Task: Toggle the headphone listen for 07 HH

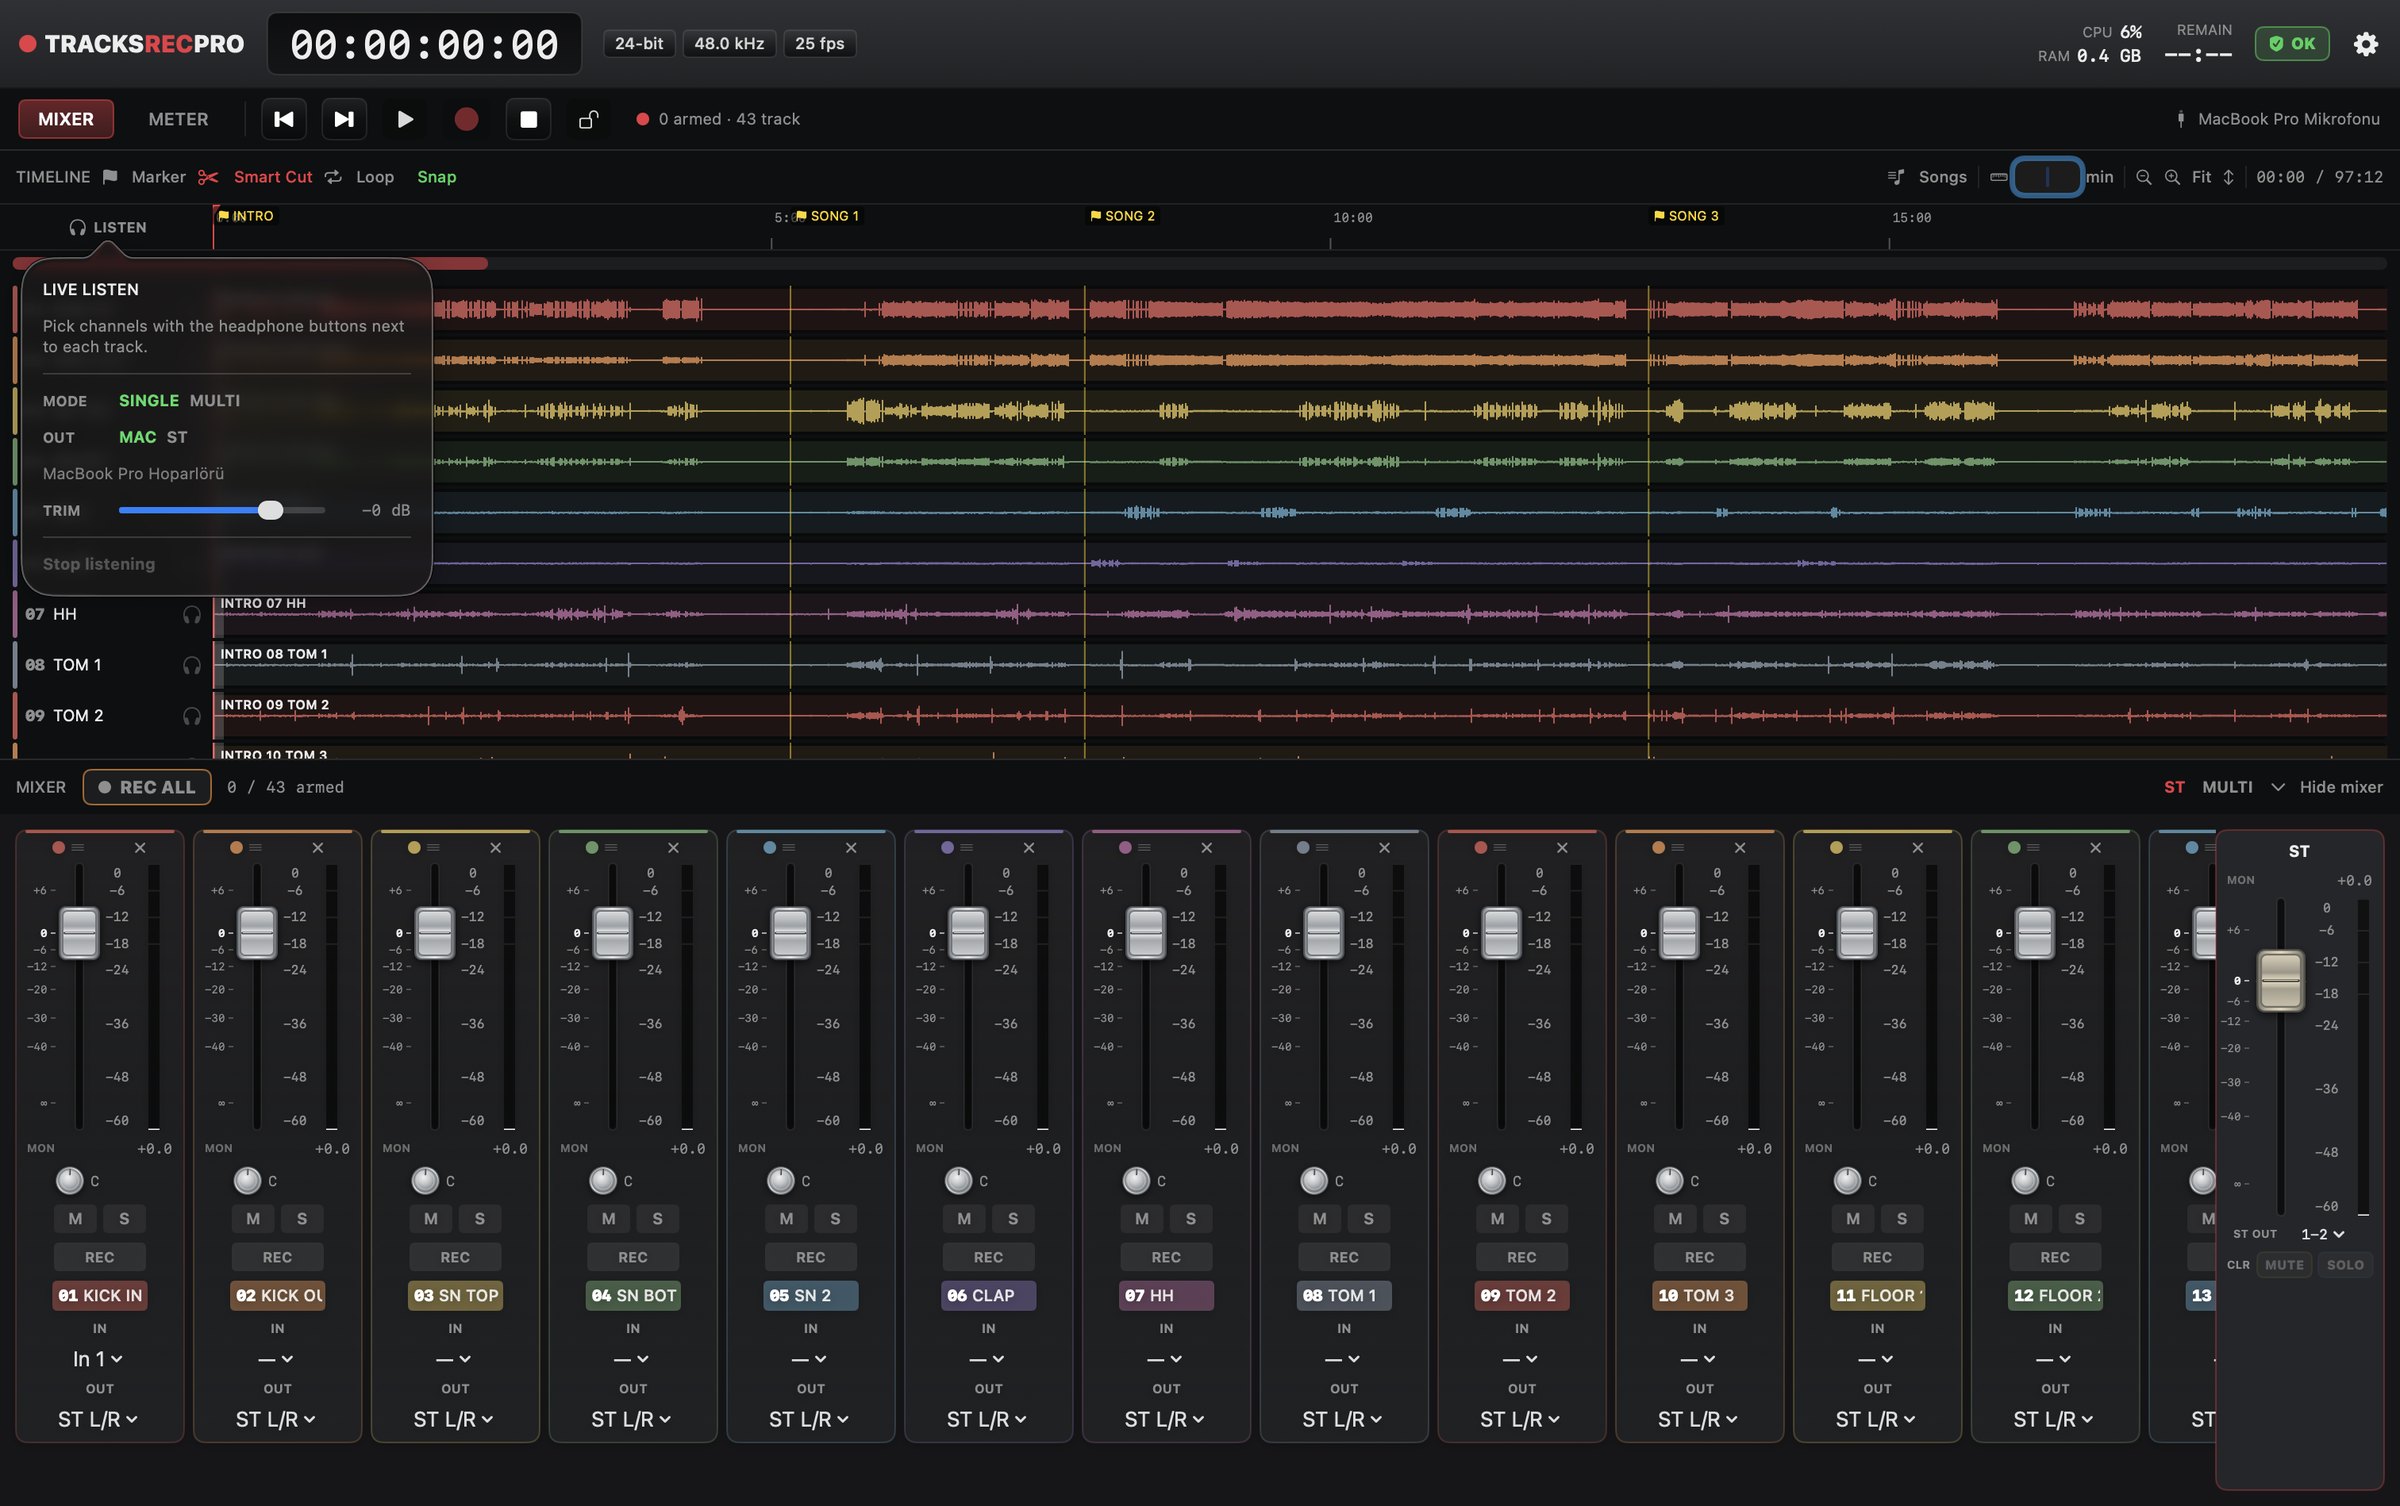Action: click(191, 614)
